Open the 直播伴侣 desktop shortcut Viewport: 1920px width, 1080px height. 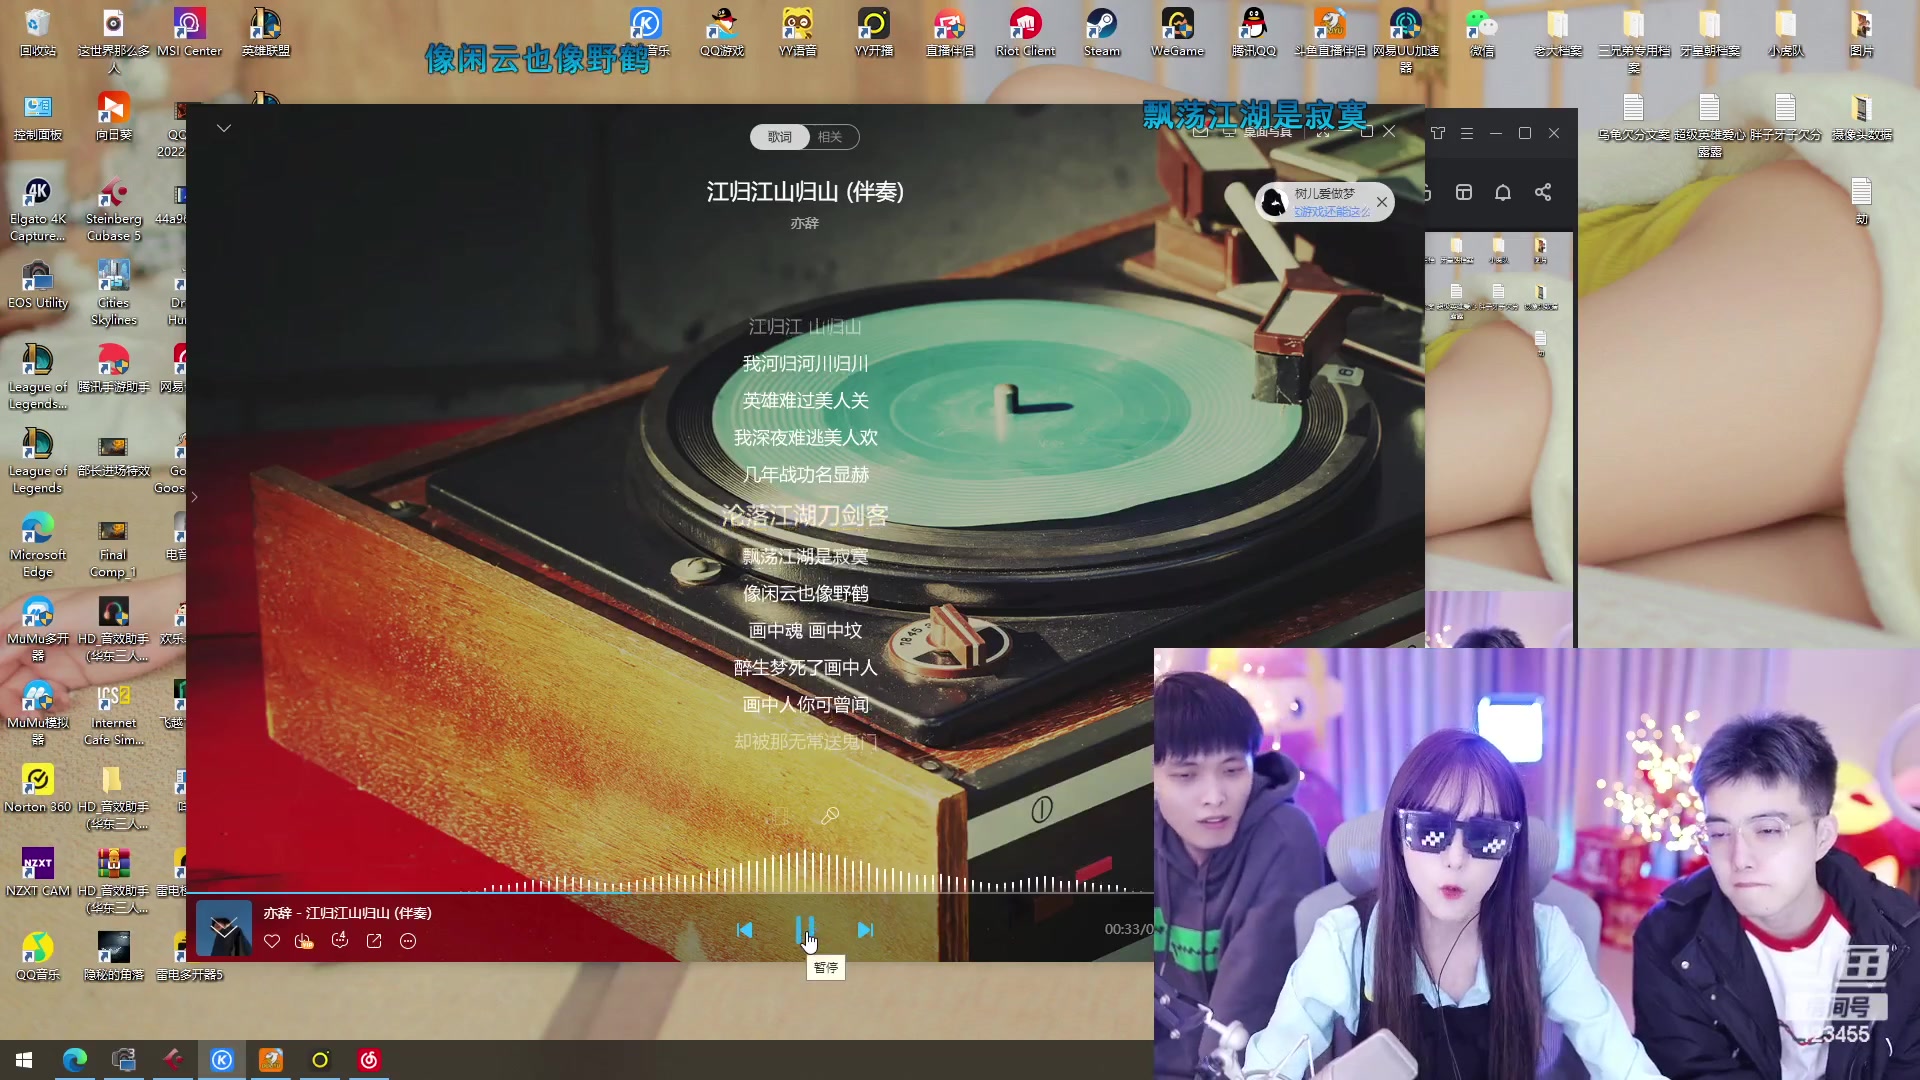pyautogui.click(x=950, y=32)
